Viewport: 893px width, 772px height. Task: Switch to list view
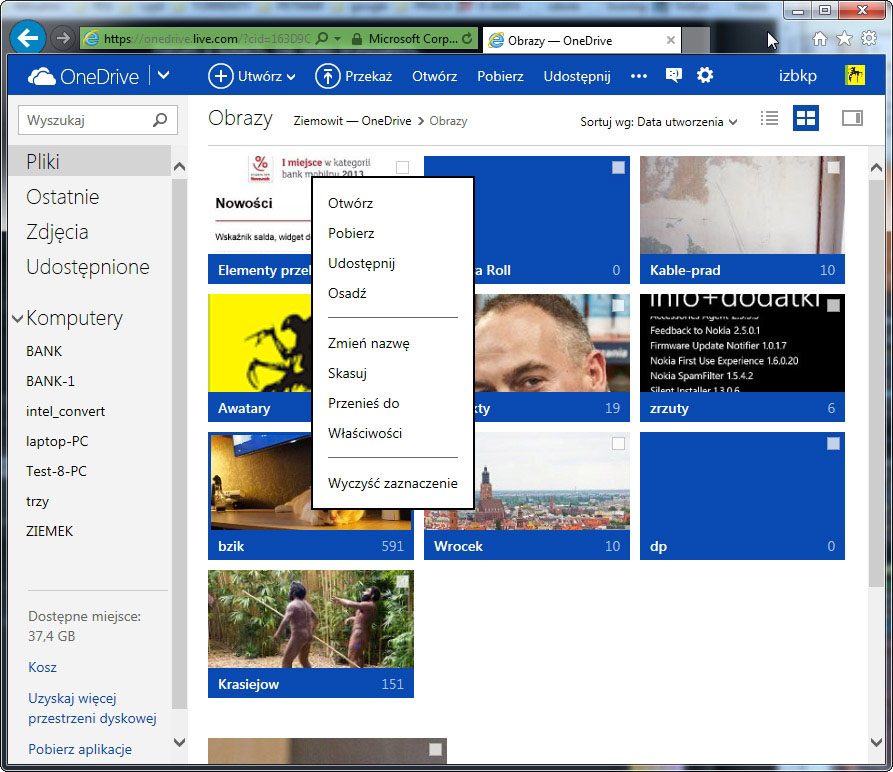[769, 118]
